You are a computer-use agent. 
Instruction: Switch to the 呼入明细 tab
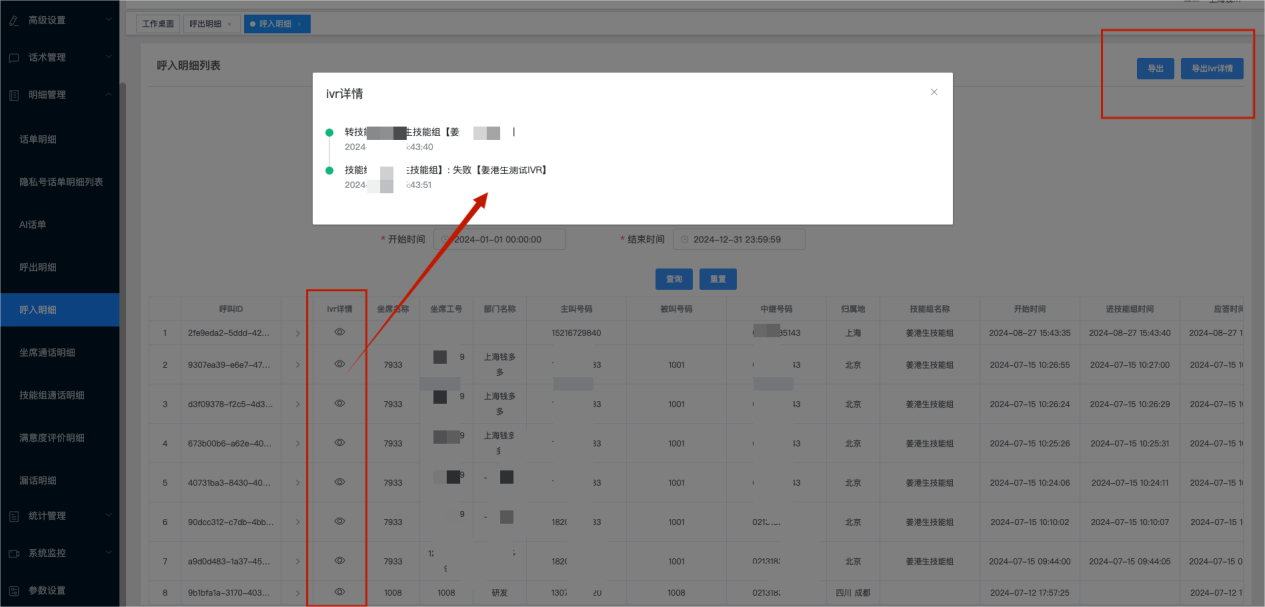(x=277, y=24)
